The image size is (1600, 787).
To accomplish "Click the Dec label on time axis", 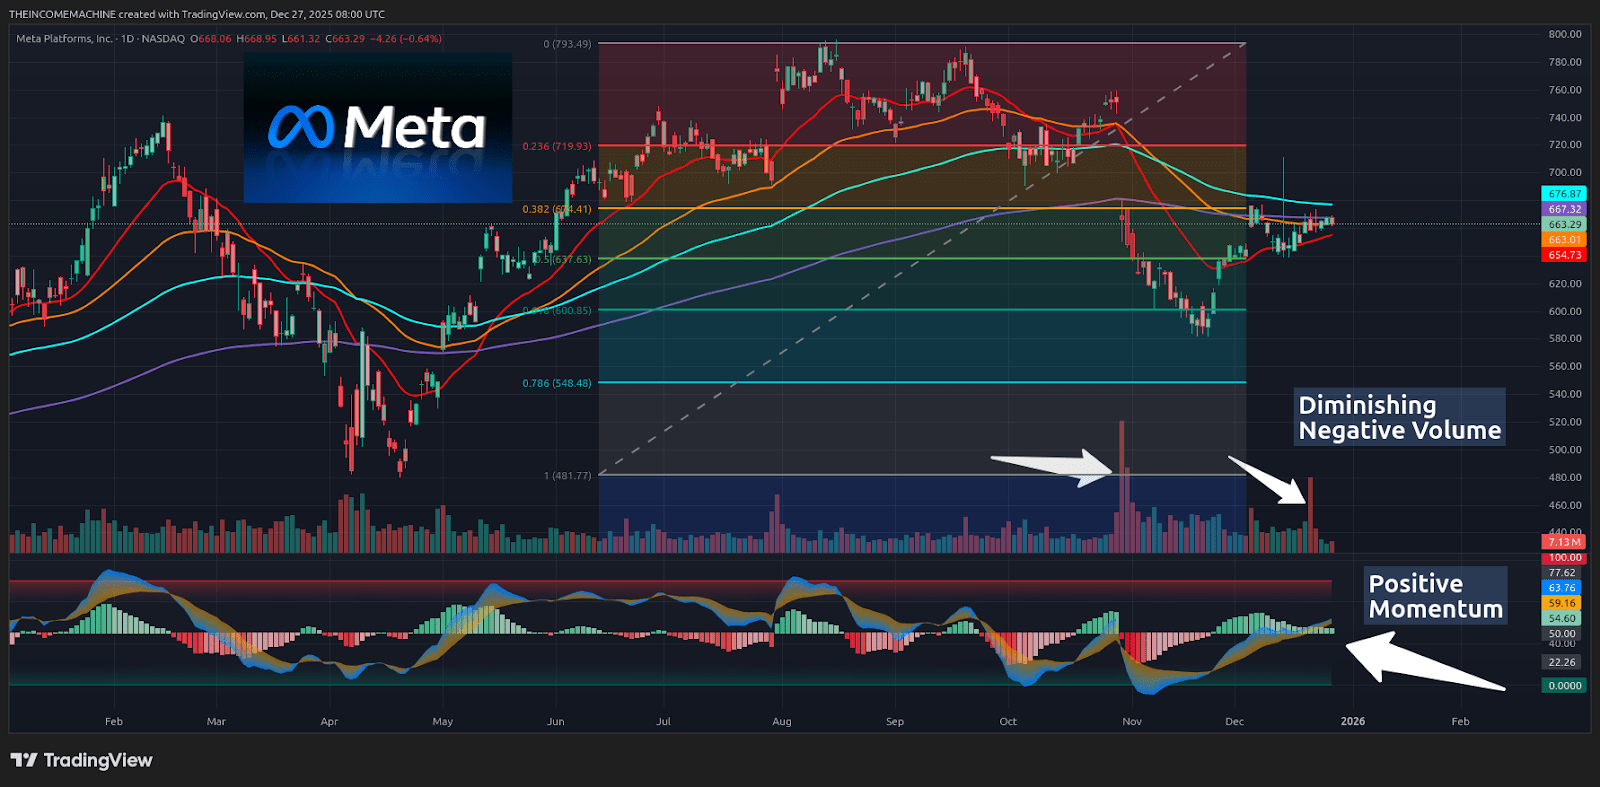I will [x=1235, y=721].
